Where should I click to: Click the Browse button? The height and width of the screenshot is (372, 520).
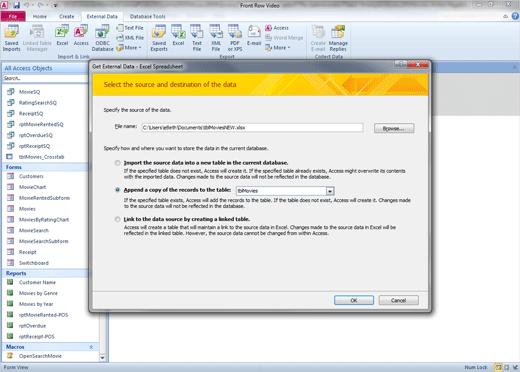(x=394, y=128)
